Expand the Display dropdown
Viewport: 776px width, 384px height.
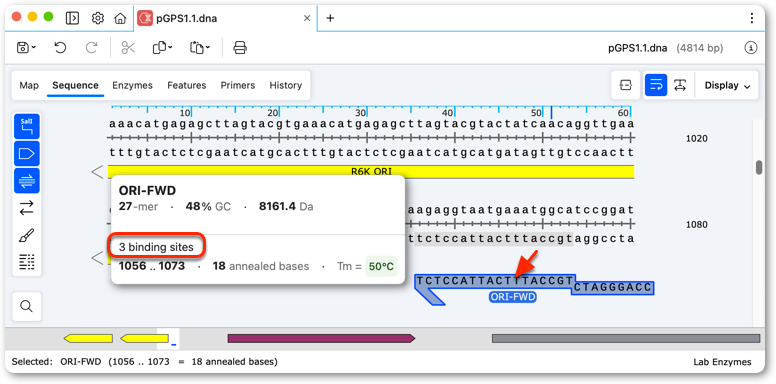(x=727, y=86)
